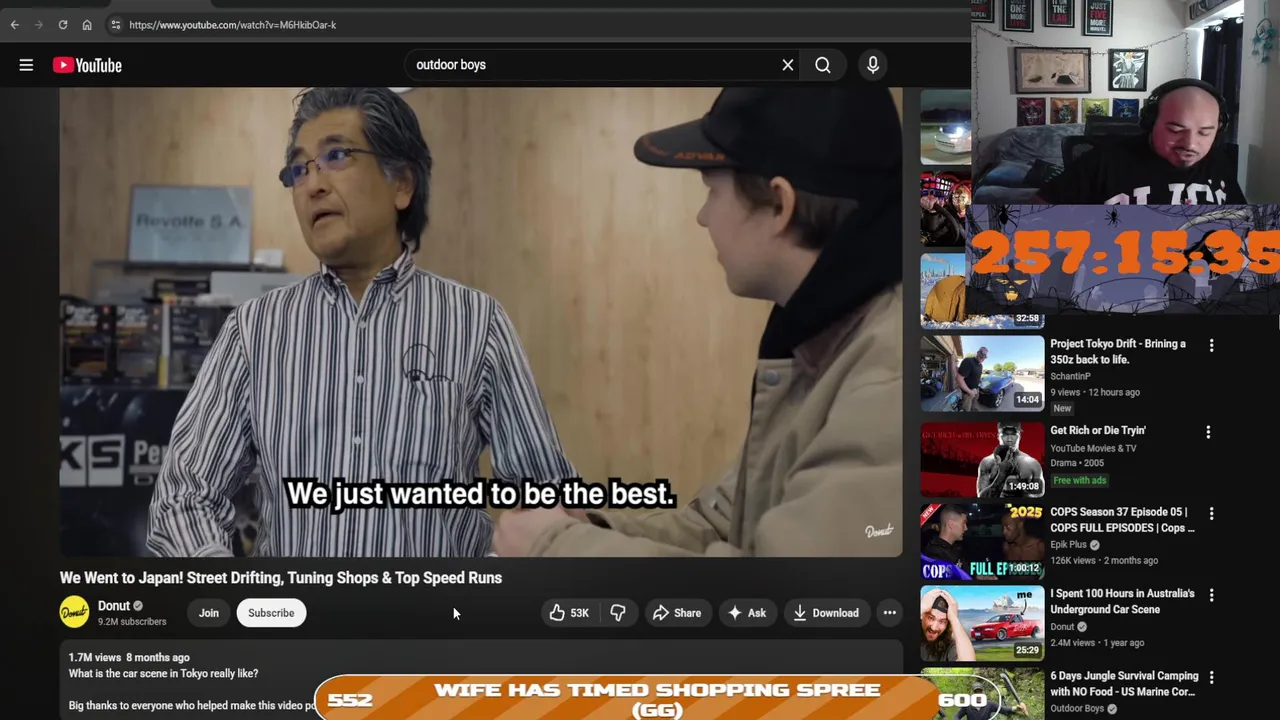Image resolution: width=1280 pixels, height=720 pixels.
Task: Click the main video player
Action: click(x=481, y=322)
